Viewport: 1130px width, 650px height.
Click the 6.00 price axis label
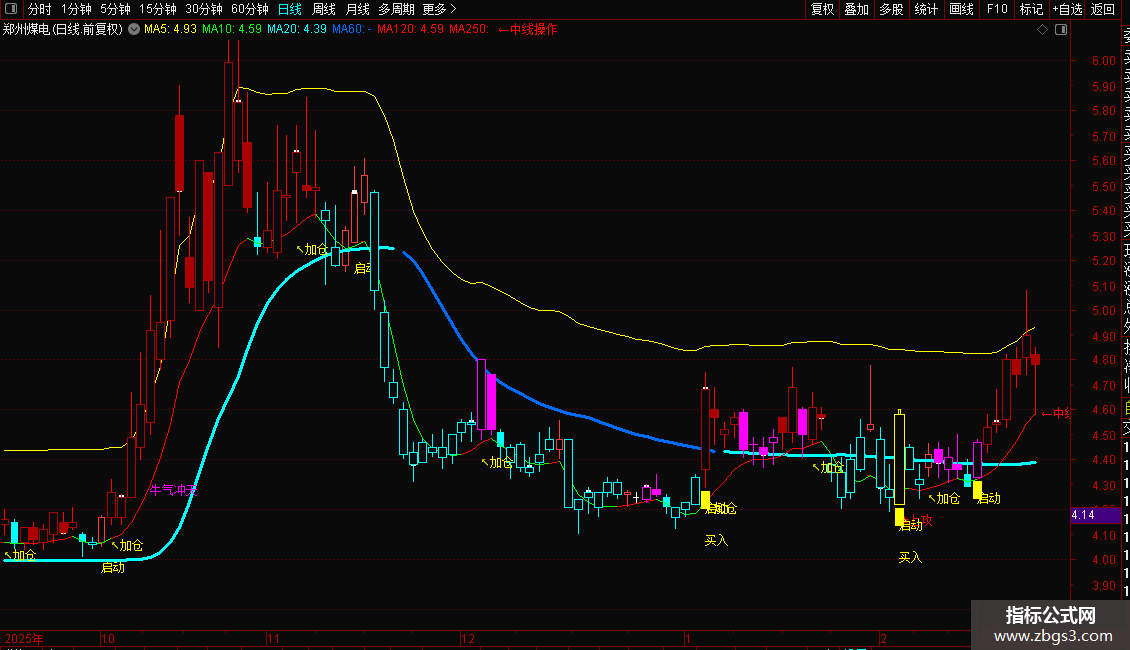[x=1103, y=61]
